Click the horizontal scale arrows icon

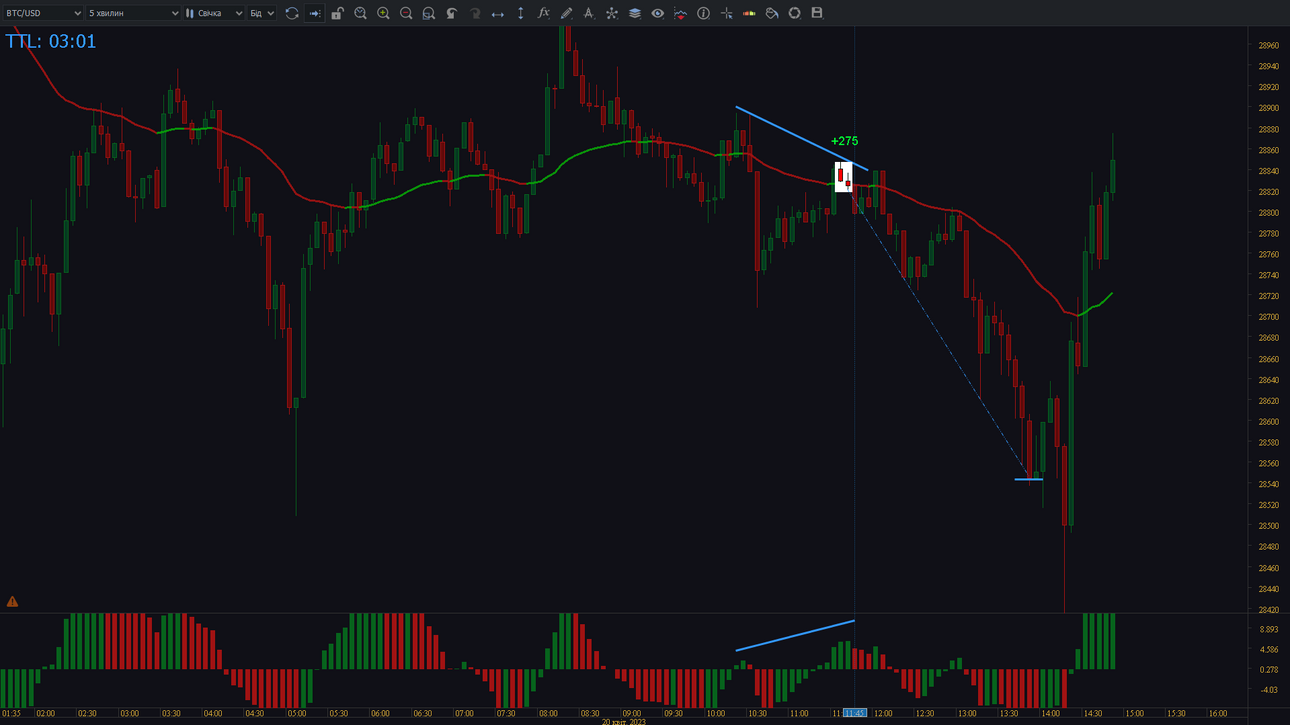498,13
